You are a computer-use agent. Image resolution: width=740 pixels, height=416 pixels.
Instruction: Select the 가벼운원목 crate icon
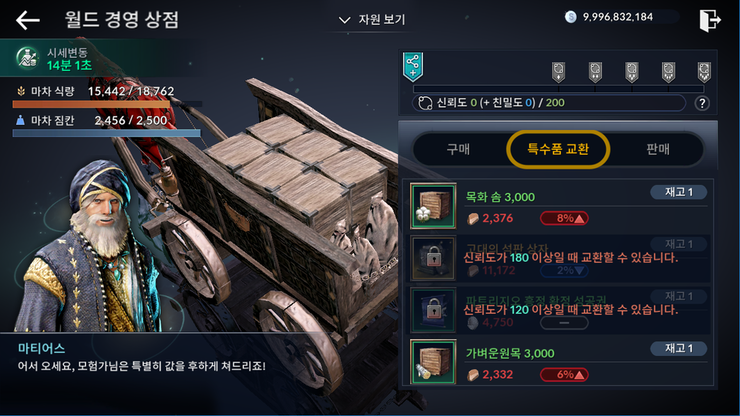pos(433,362)
